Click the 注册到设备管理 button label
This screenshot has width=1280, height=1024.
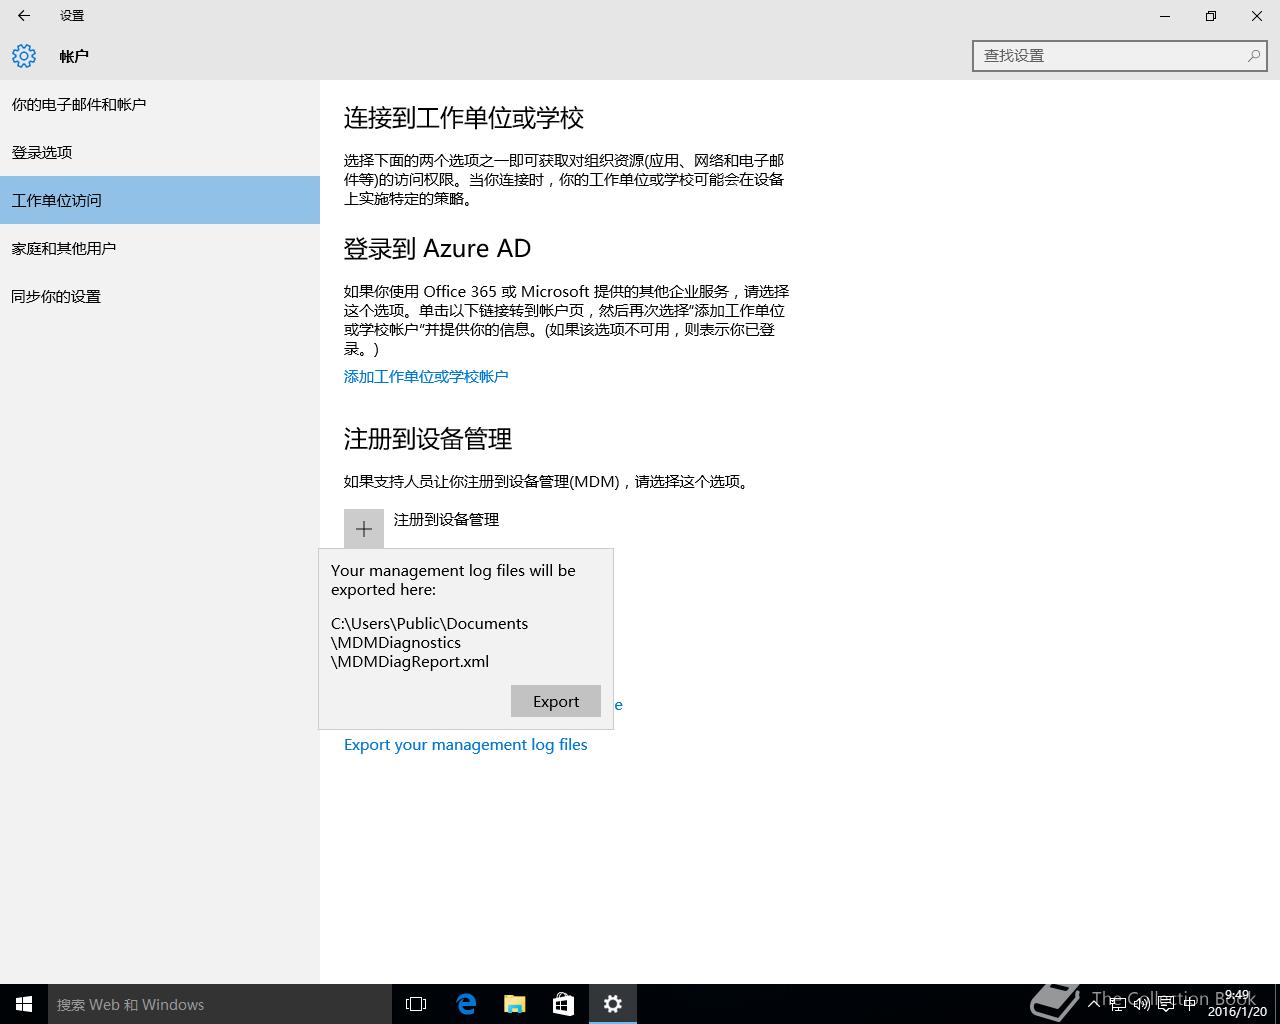point(446,519)
